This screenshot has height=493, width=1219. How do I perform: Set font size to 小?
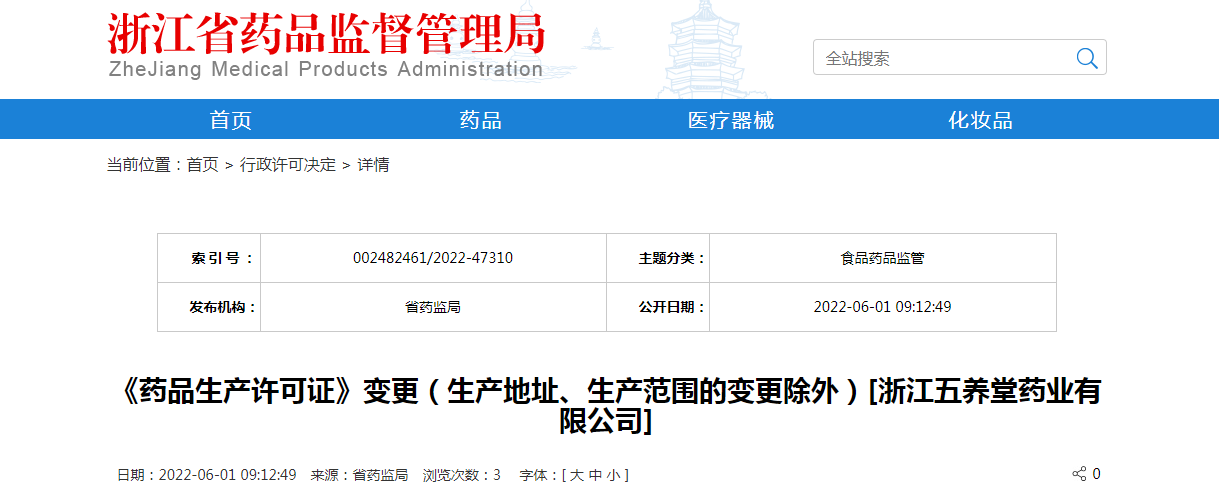point(612,475)
